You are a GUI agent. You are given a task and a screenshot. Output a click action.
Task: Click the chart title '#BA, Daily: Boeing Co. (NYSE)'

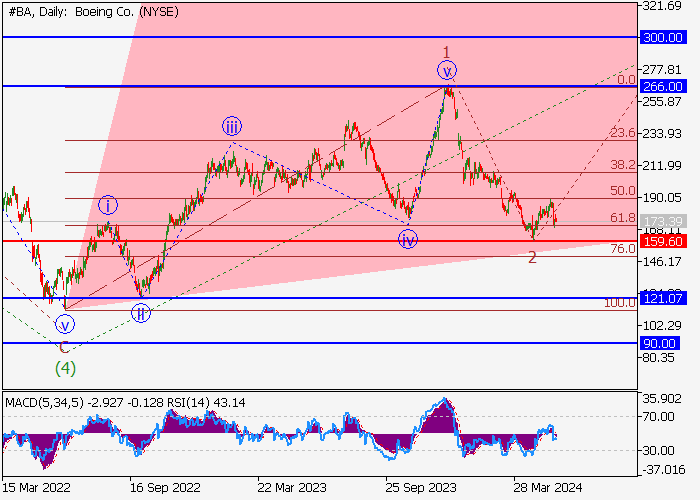click(93, 12)
